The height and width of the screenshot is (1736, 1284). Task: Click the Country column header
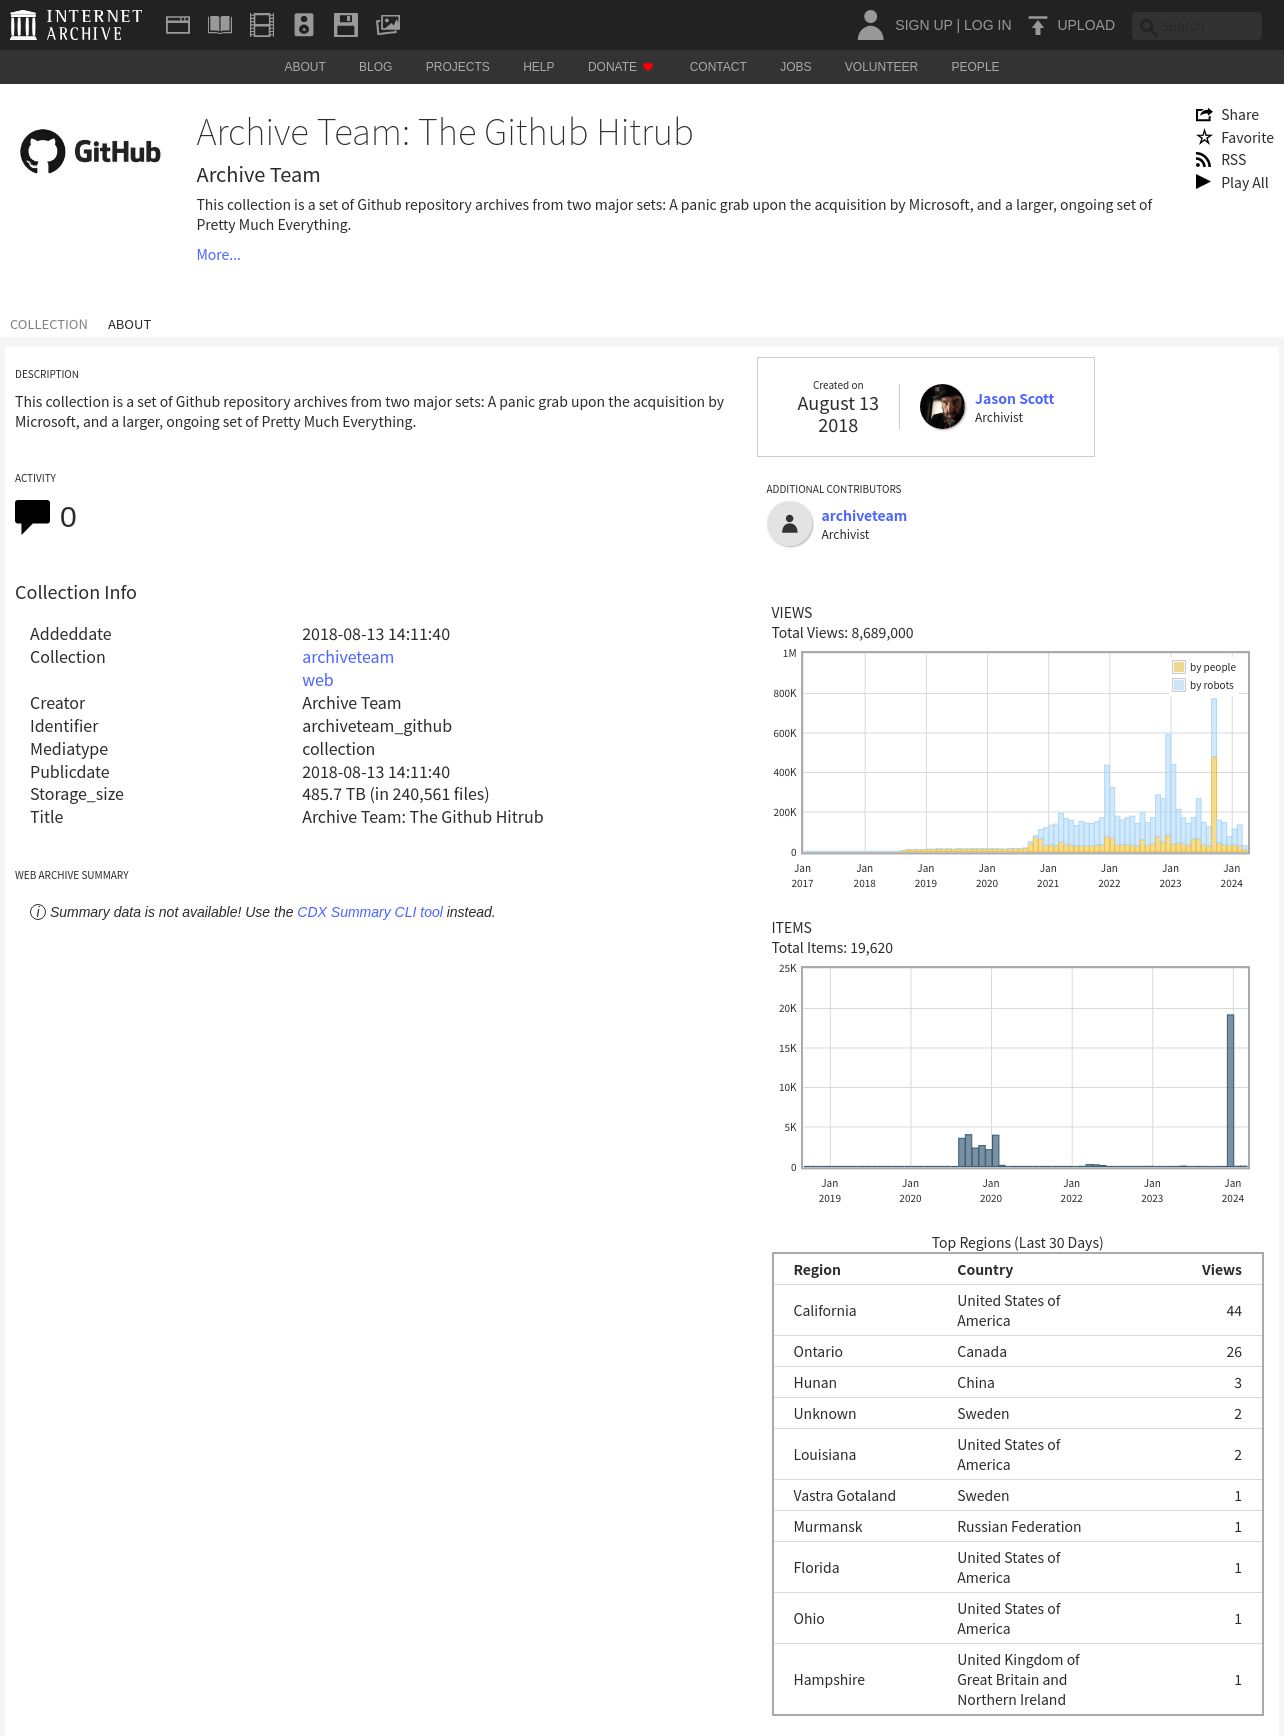(x=985, y=1270)
